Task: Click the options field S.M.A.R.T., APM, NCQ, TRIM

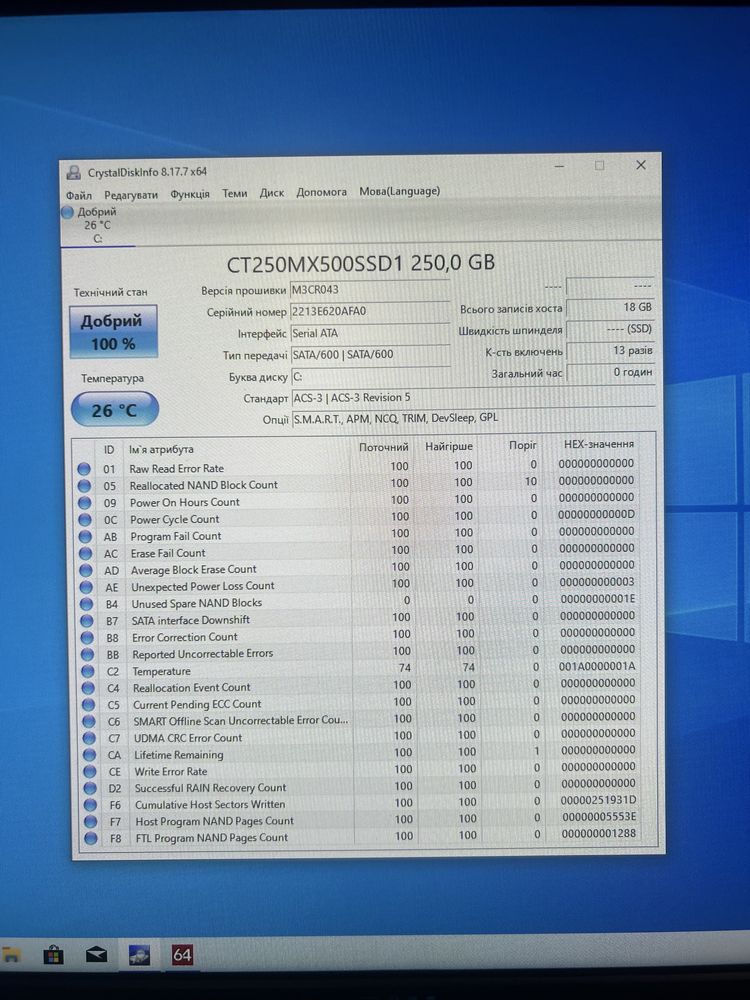Action: pyautogui.click(x=473, y=418)
